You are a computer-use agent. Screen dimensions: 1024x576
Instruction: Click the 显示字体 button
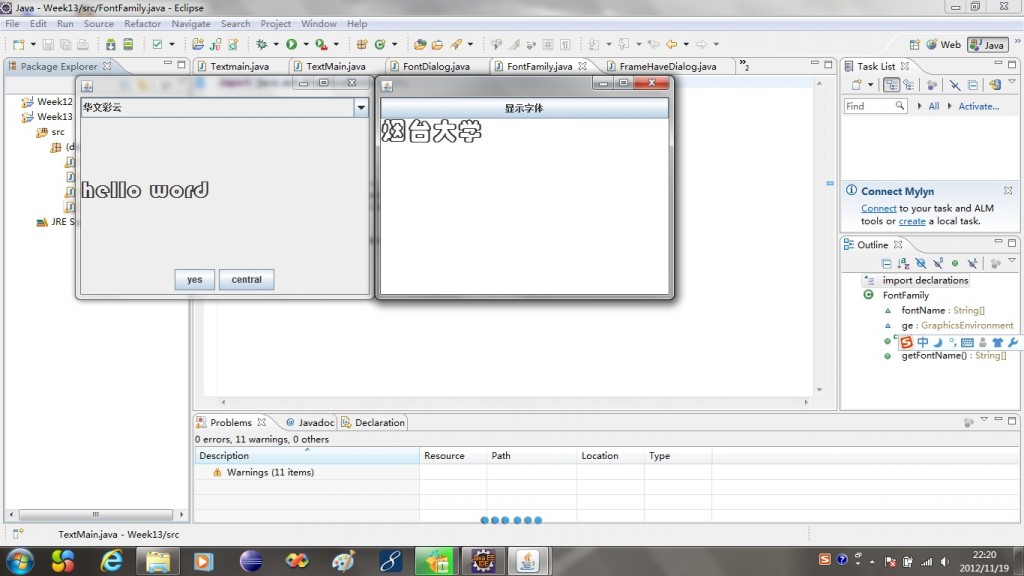coord(524,108)
